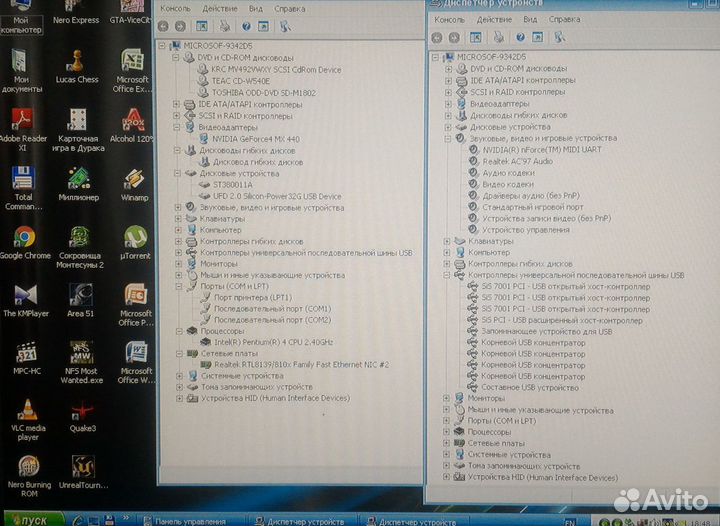Click Help icon in left Device Manager toolbar

(x=246, y=26)
